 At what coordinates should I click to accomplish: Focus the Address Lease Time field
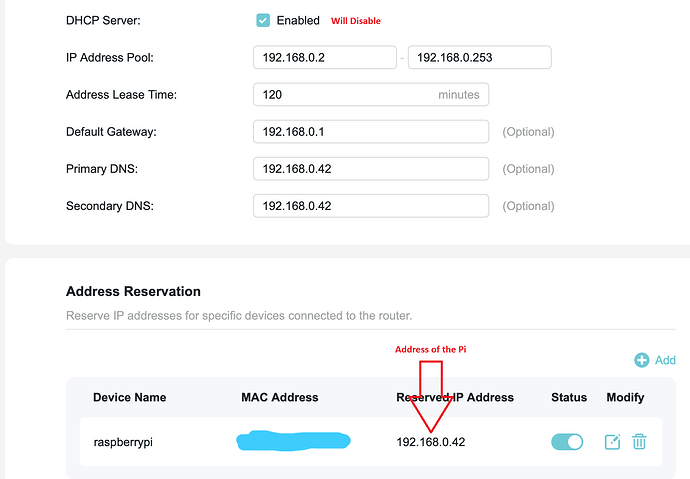340,95
